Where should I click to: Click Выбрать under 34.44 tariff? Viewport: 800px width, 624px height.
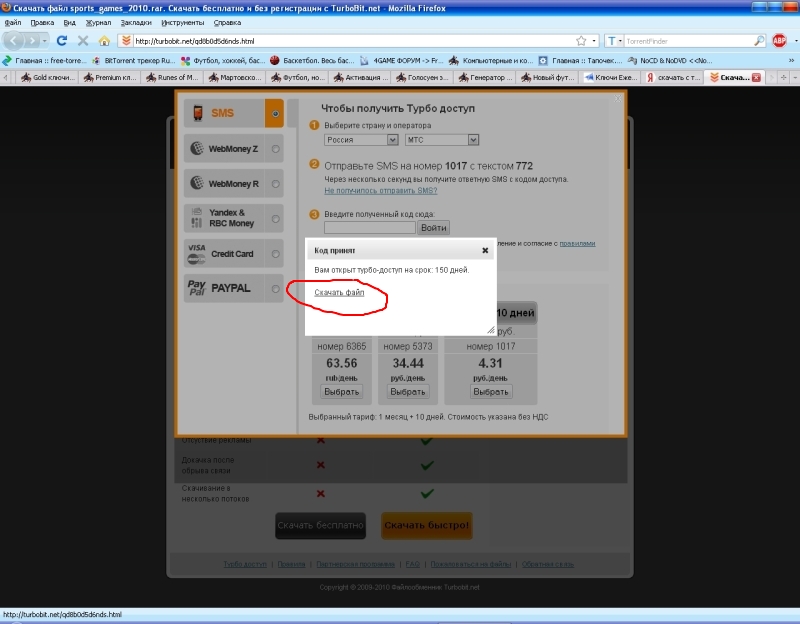click(x=408, y=392)
